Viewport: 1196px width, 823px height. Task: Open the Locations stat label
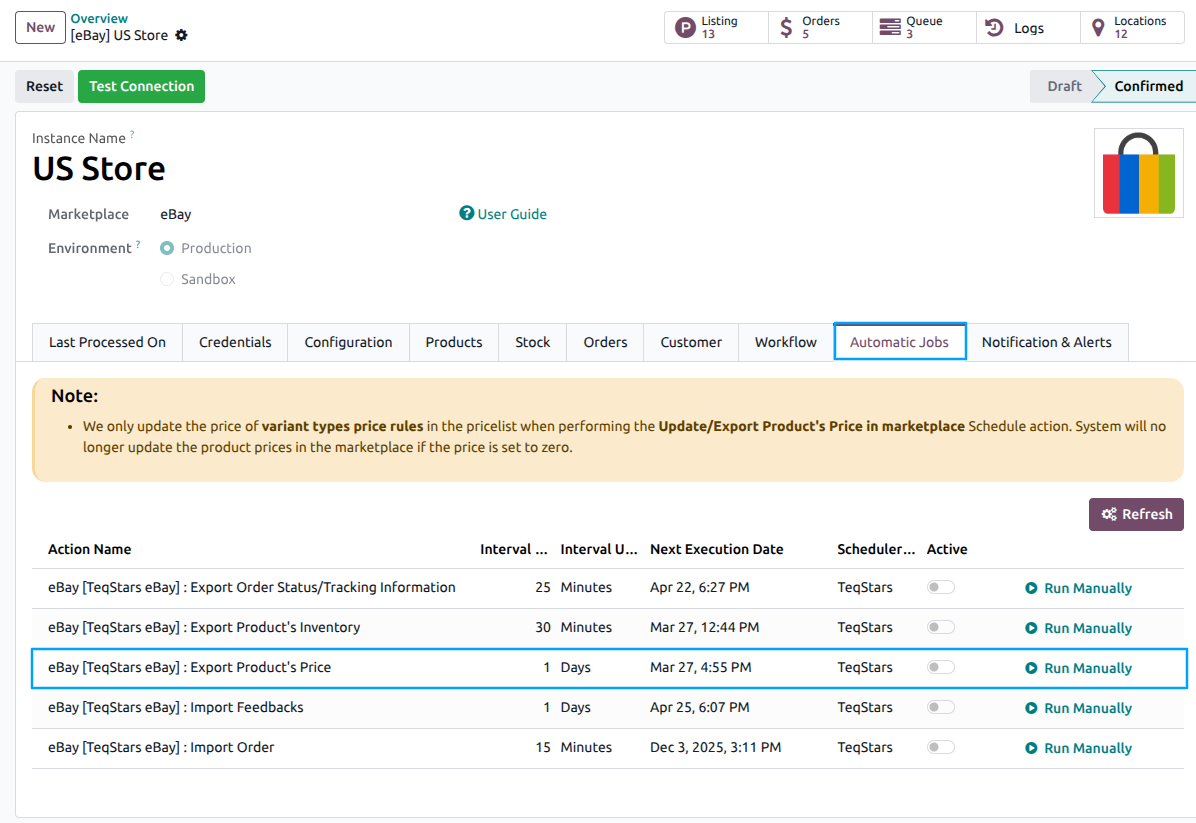(1140, 21)
